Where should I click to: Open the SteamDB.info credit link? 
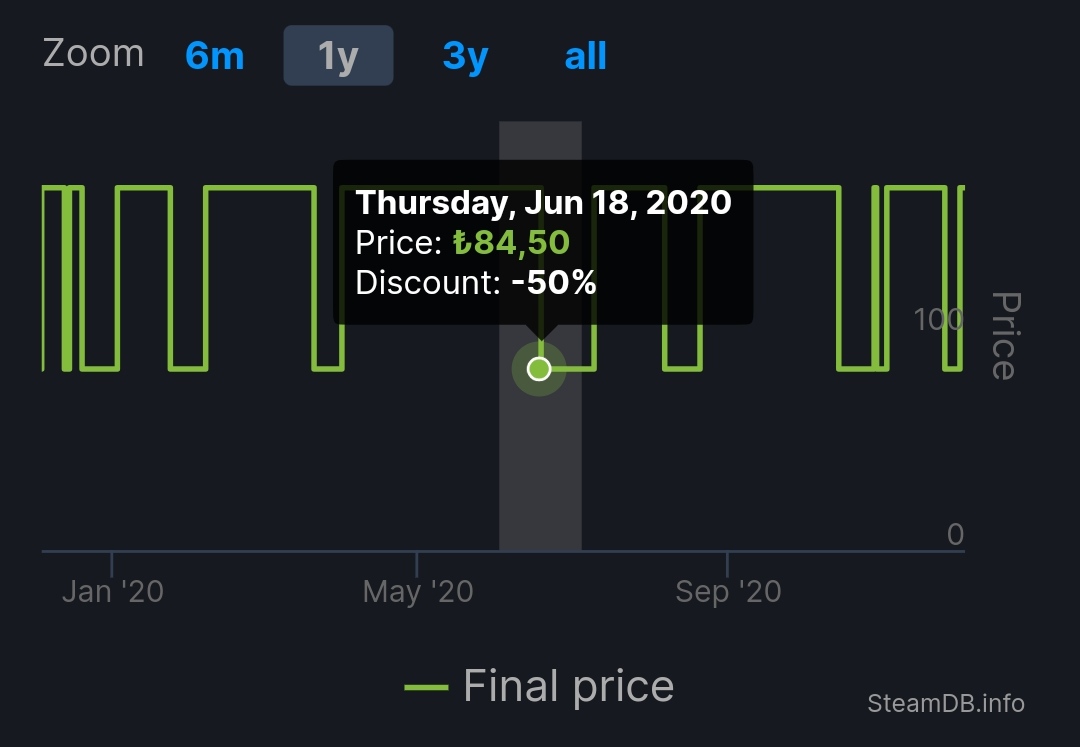coord(945,703)
